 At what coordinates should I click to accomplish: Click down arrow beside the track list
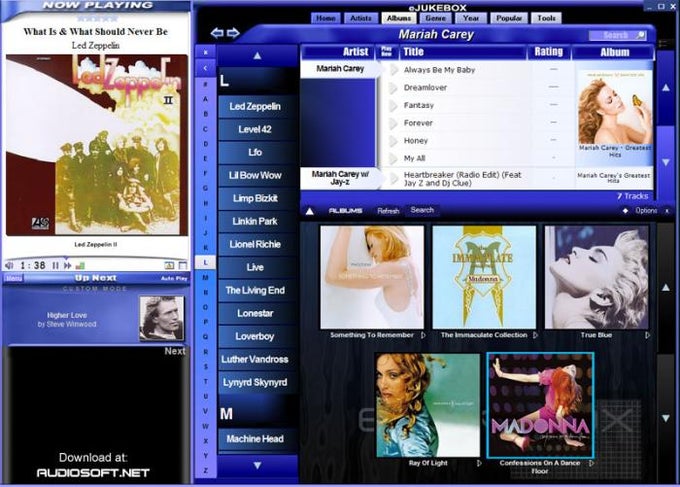click(666, 162)
